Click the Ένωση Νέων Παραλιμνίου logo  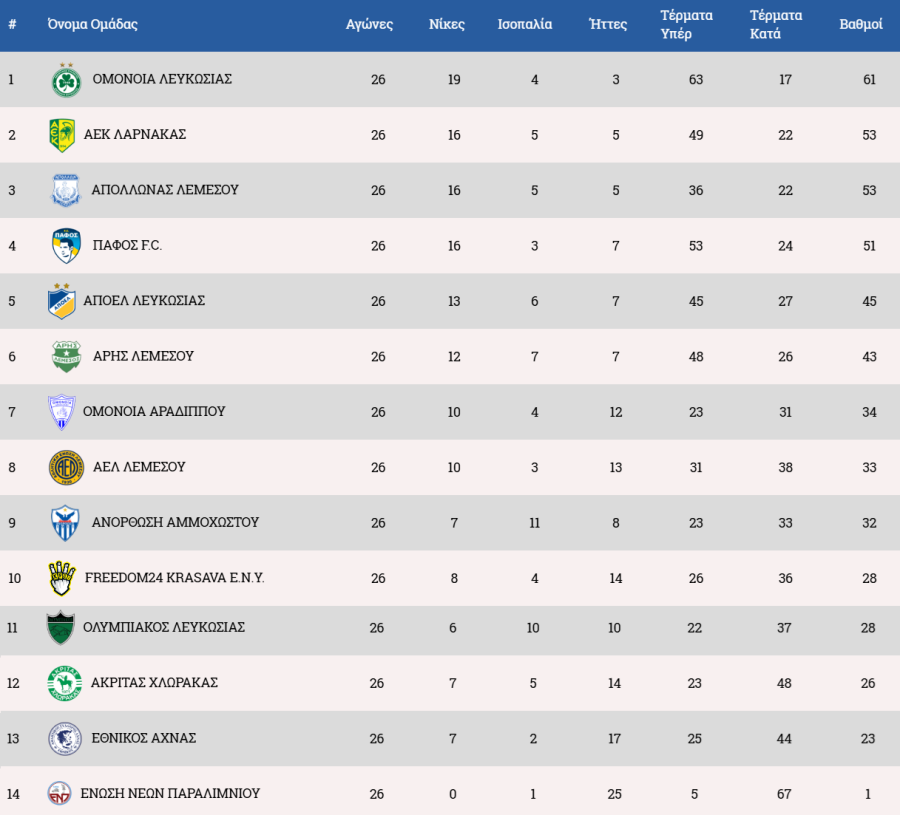[60, 794]
